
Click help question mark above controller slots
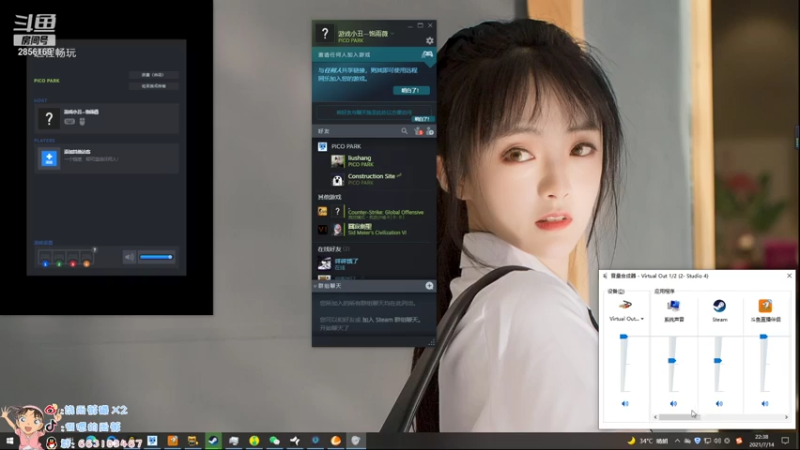click(x=95, y=249)
